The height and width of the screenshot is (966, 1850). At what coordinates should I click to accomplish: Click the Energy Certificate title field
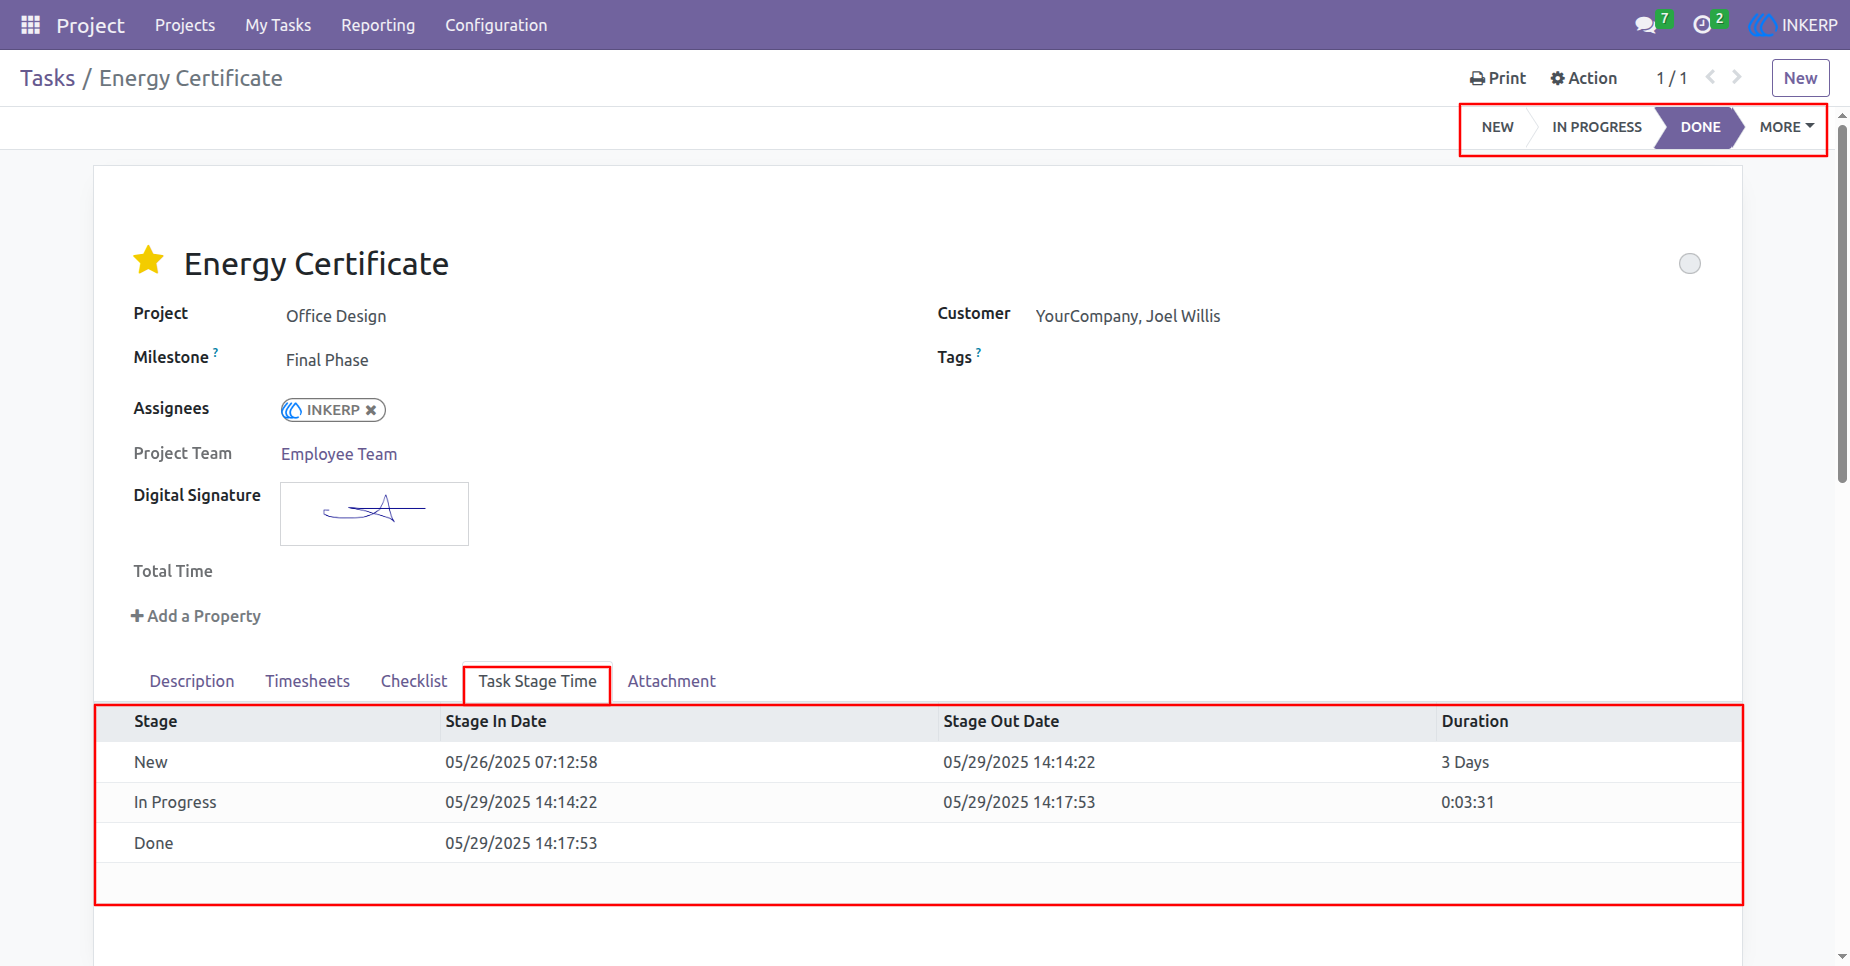tap(316, 264)
